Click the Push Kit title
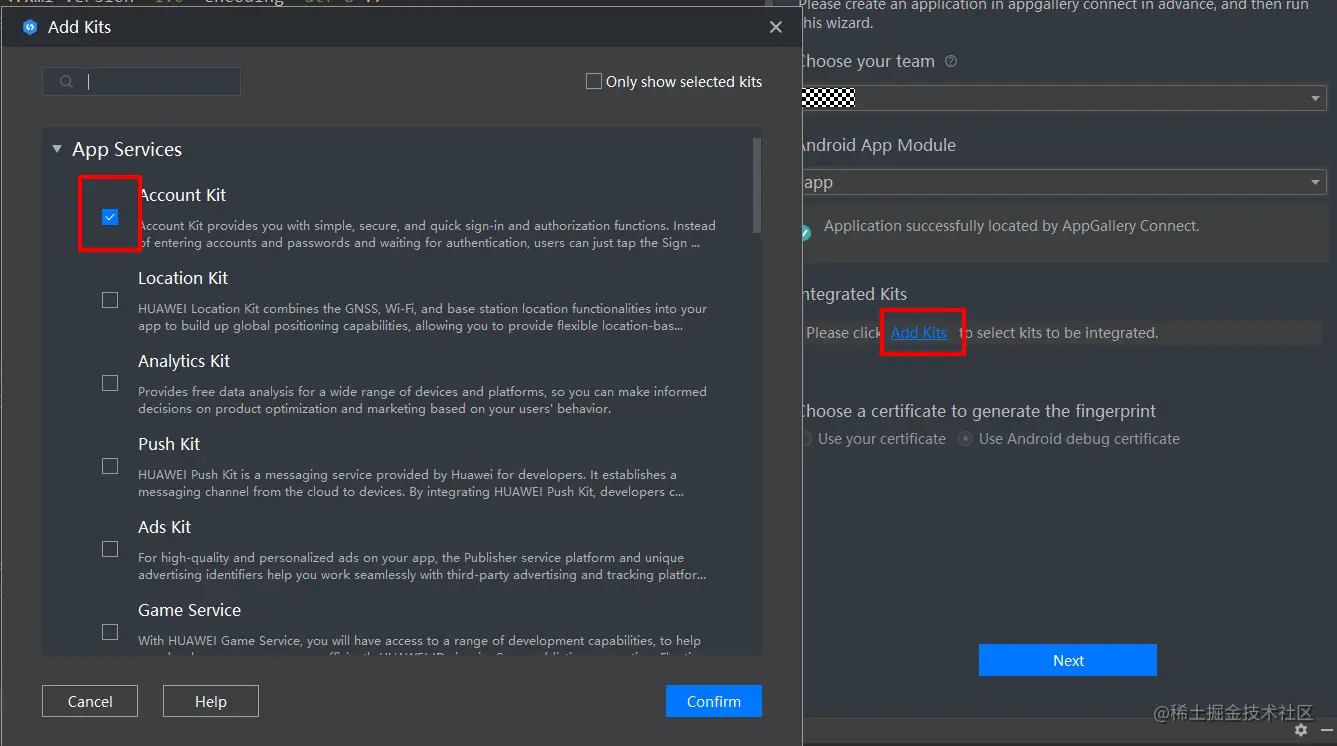The image size is (1337, 746). [169, 444]
